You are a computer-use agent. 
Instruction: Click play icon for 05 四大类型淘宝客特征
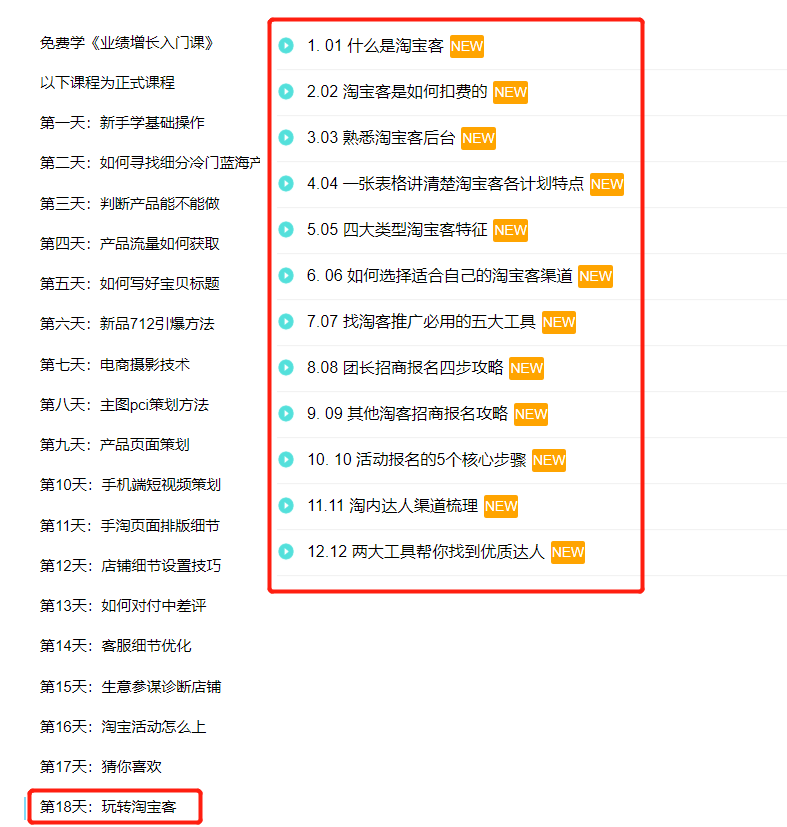tap(286, 229)
